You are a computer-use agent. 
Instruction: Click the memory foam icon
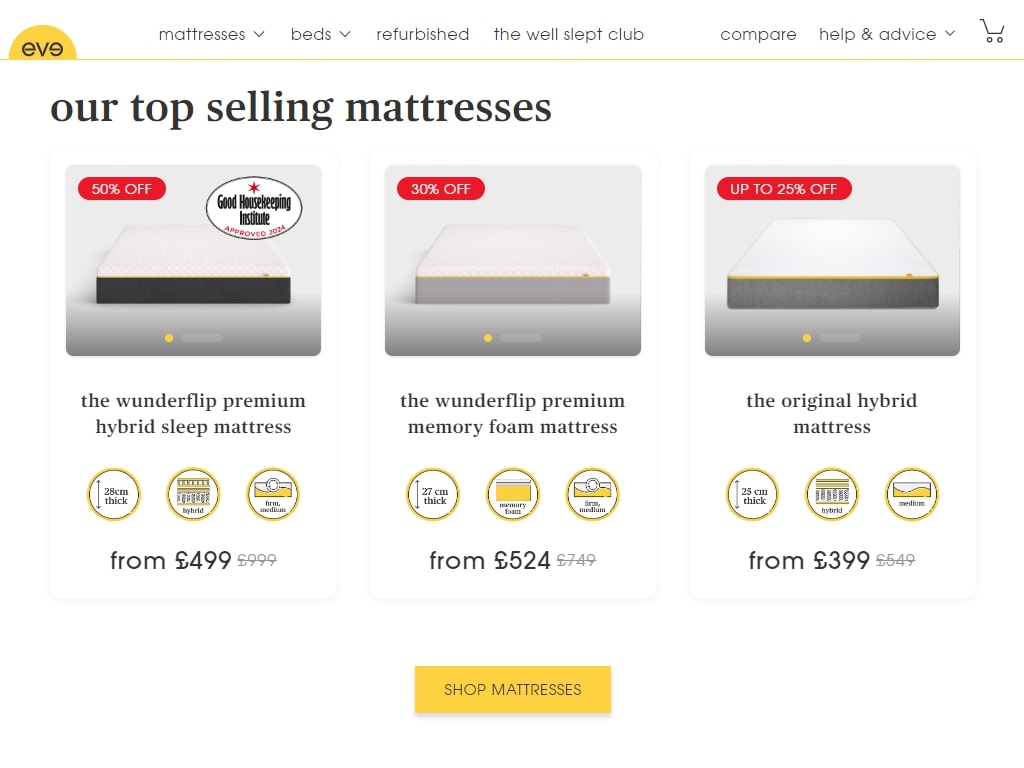click(513, 494)
